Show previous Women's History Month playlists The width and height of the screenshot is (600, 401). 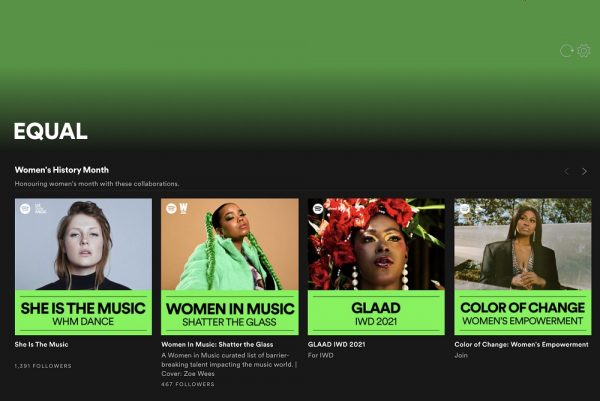click(x=566, y=171)
